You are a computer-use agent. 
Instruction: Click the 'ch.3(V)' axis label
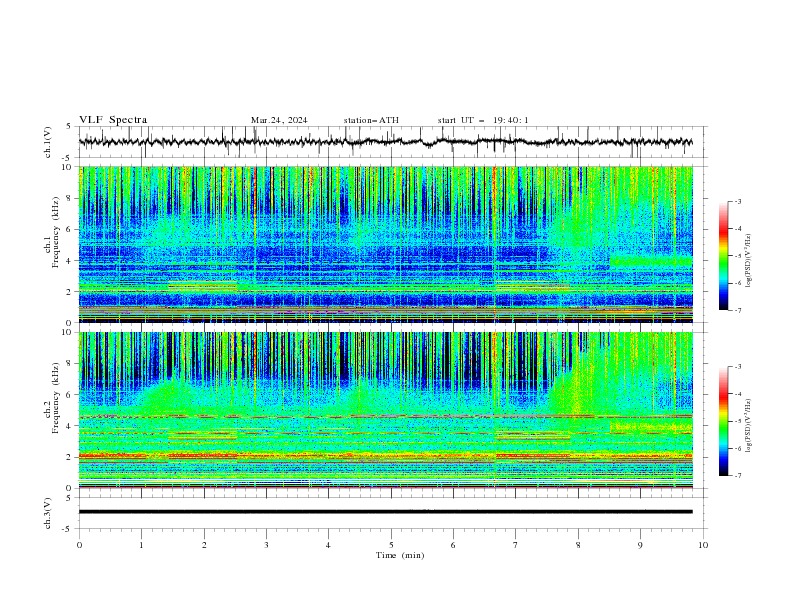click(48, 513)
